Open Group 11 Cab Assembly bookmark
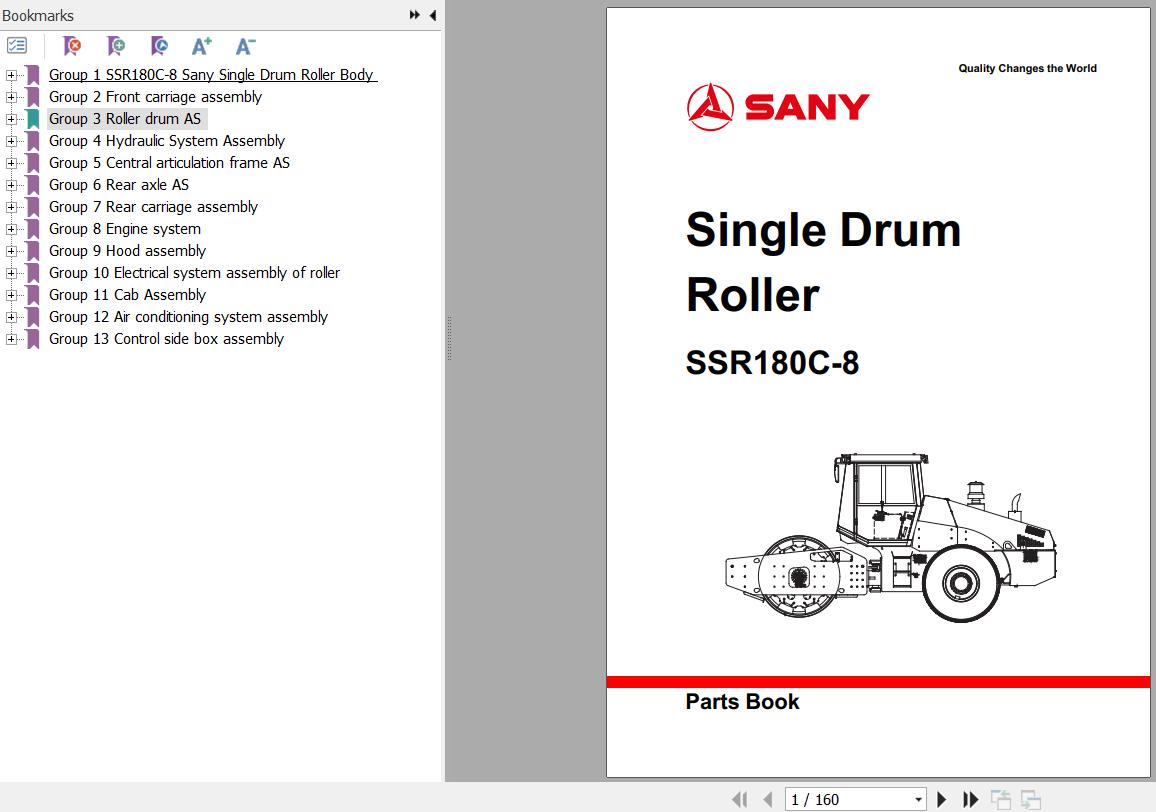The image size is (1156, 812). point(127,295)
